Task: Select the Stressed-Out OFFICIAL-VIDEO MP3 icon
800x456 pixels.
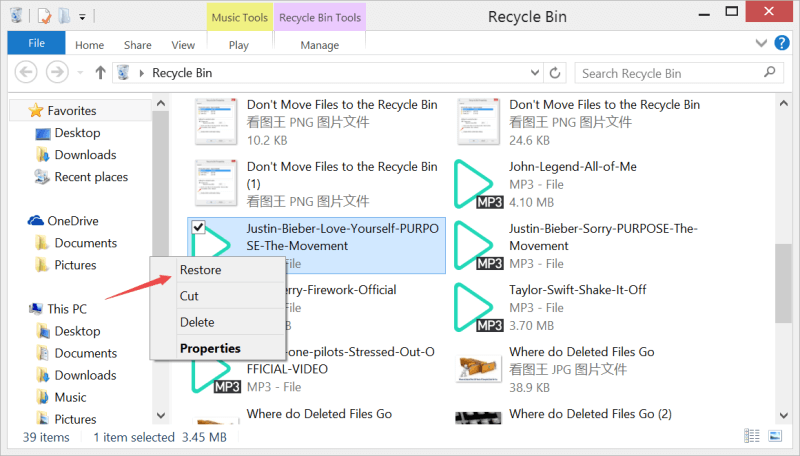Action: point(216,377)
